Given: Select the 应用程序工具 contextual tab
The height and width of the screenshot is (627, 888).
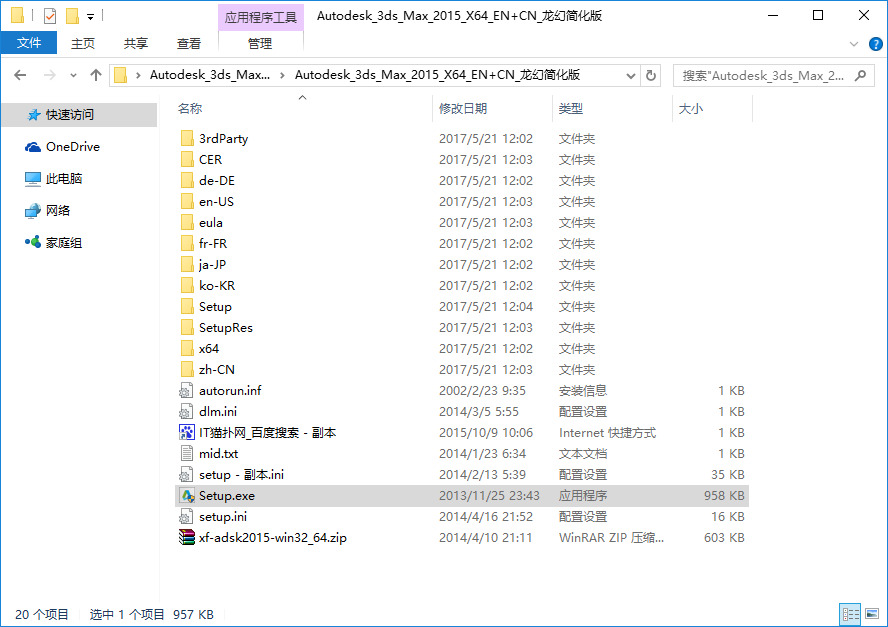Looking at the screenshot, I should click(261, 17).
